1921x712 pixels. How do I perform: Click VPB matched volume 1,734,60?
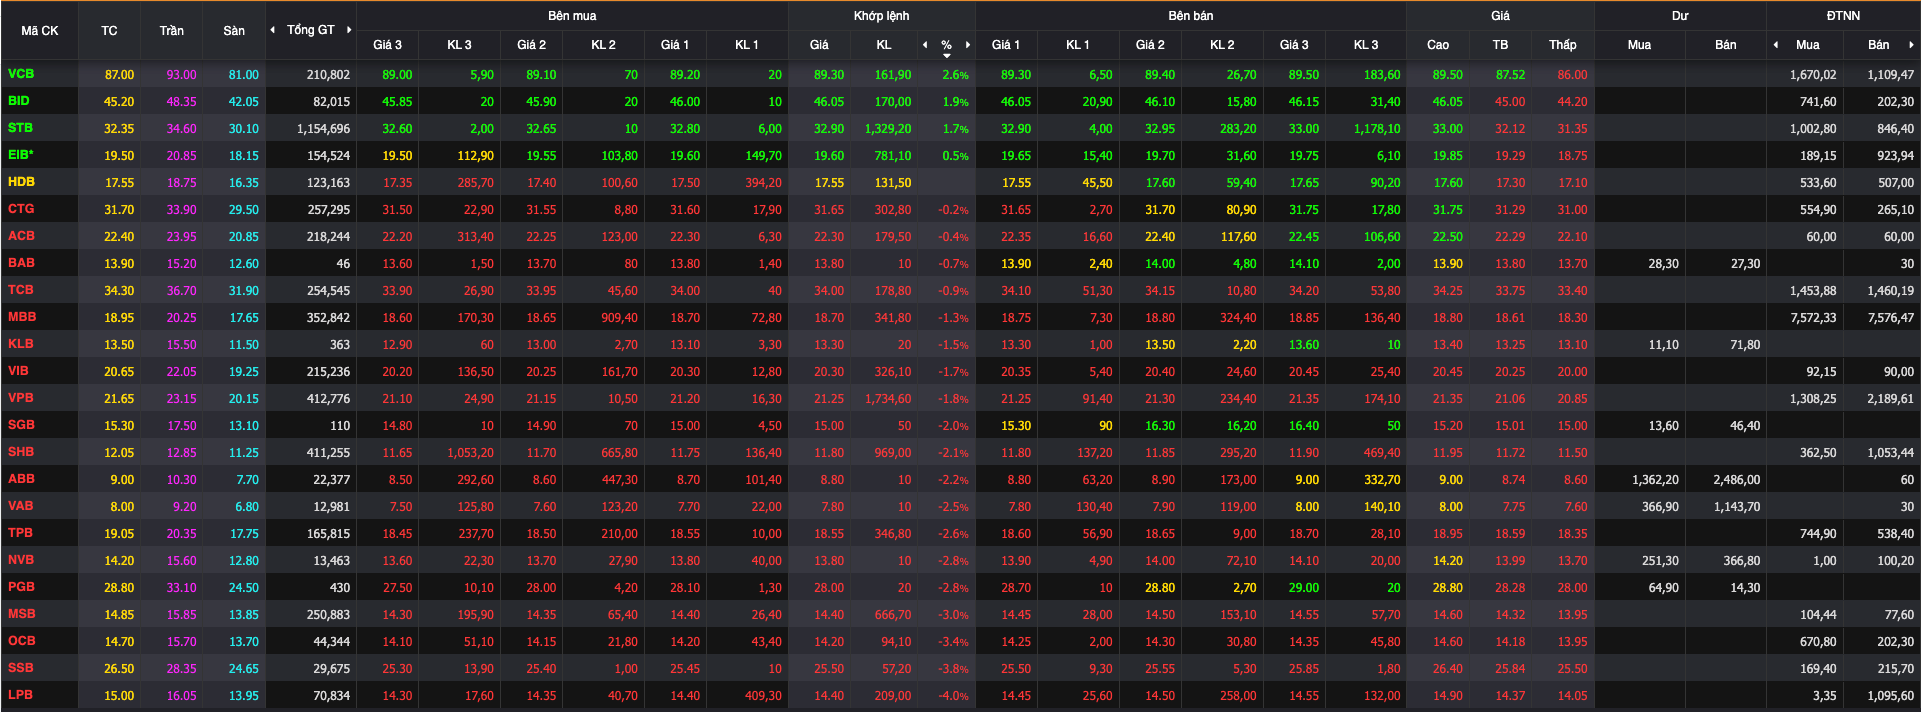coord(888,399)
